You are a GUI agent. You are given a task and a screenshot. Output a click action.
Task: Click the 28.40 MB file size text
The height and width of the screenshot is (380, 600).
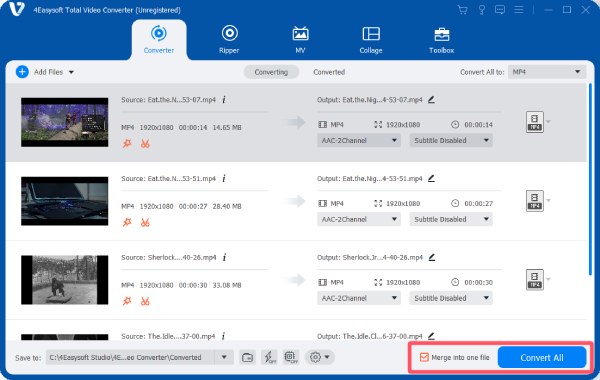coord(227,206)
